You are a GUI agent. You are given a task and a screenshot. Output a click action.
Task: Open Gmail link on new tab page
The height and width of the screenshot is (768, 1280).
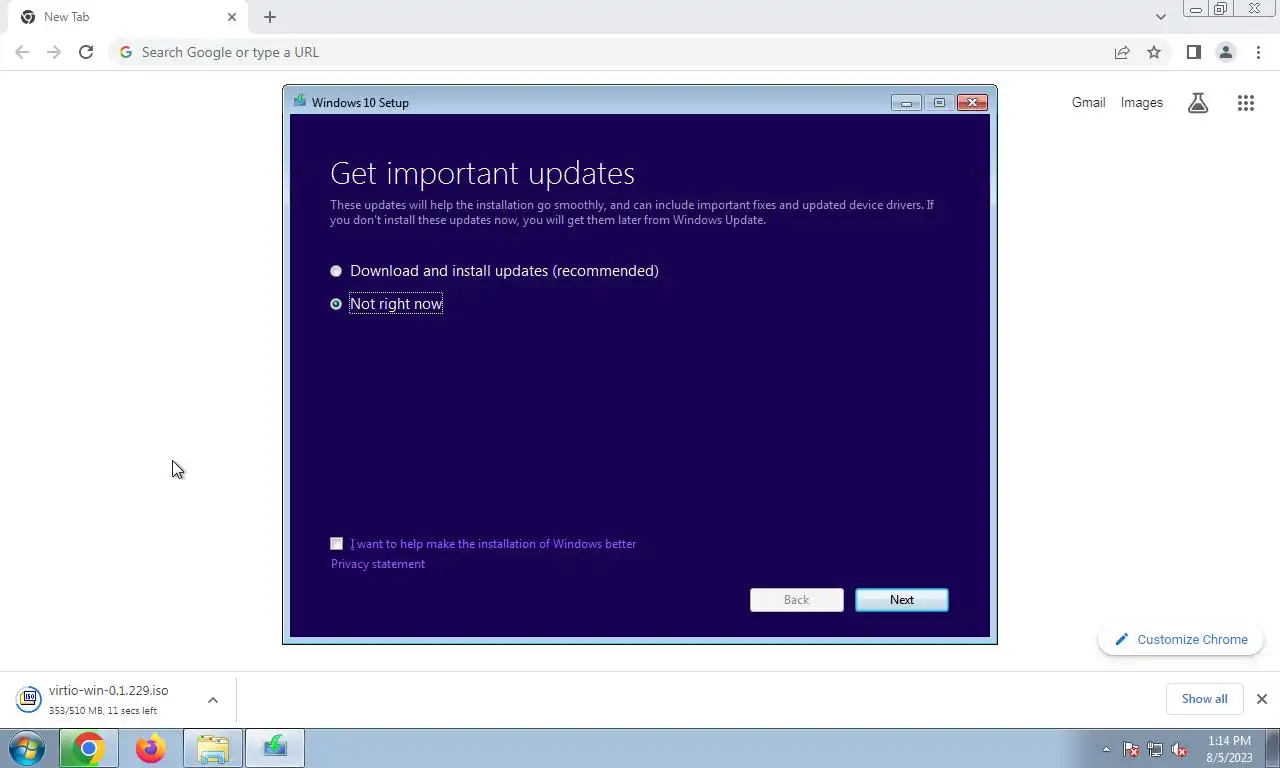click(1088, 102)
